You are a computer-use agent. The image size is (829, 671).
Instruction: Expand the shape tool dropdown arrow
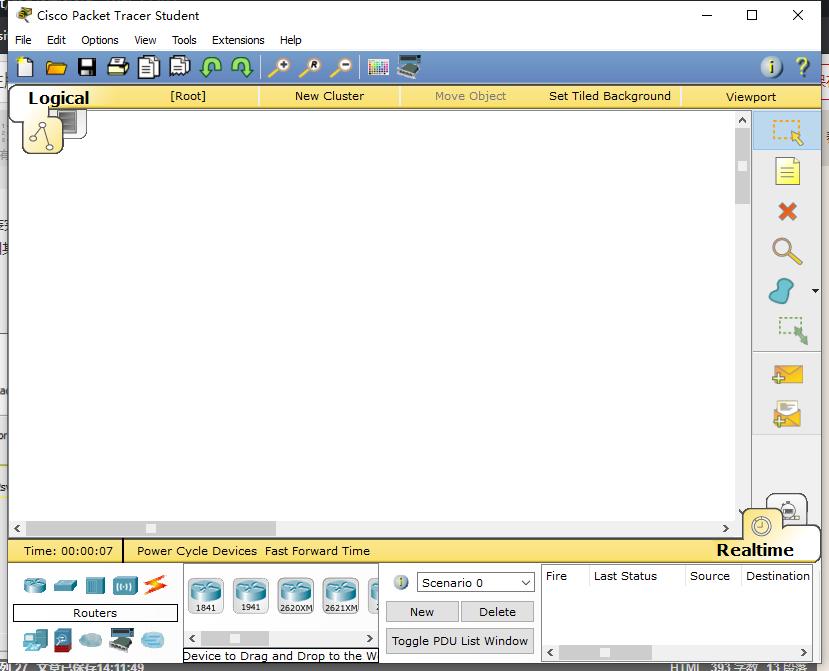pyautogui.click(x=815, y=291)
